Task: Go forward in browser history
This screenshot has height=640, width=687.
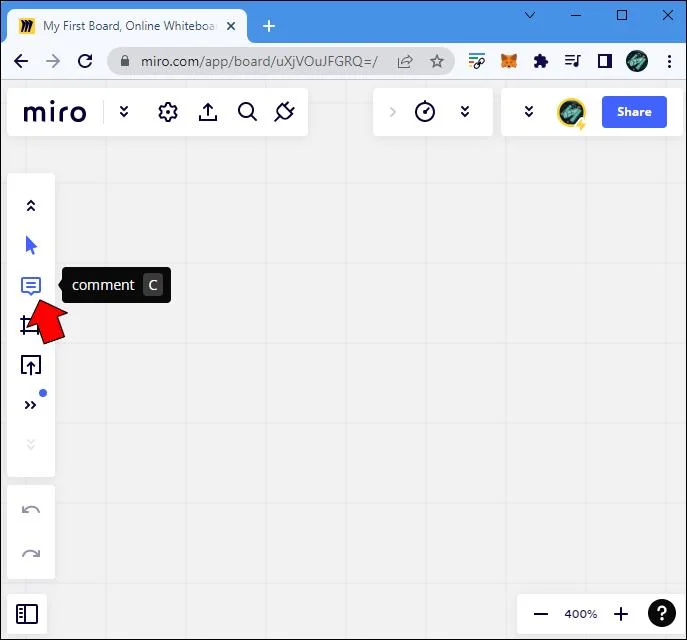Action: [53, 61]
